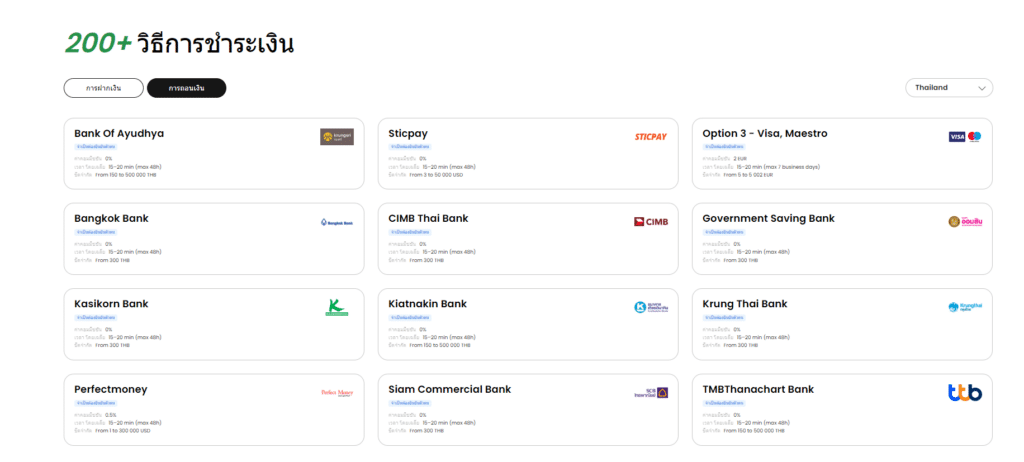1024x462 pixels.
Task: Select the TMBThanachart Bank title
Action: pyautogui.click(x=758, y=389)
